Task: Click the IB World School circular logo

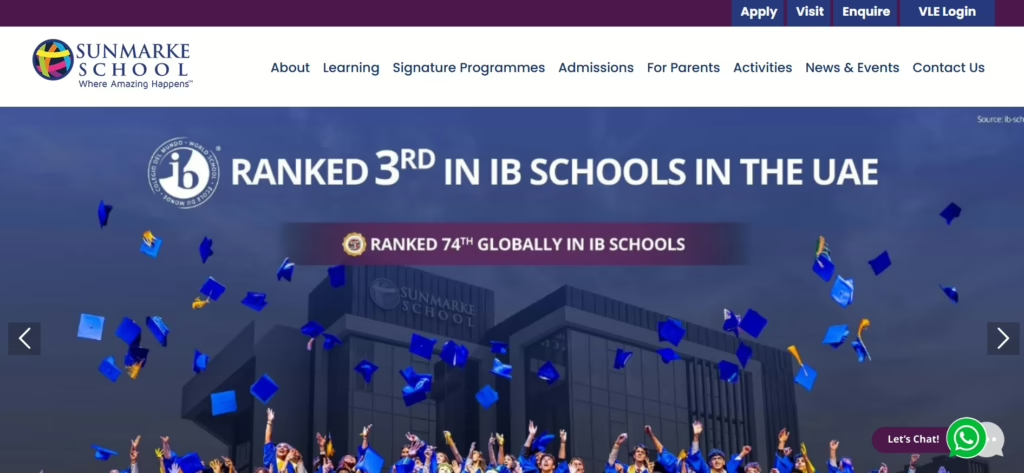Action: click(x=184, y=173)
